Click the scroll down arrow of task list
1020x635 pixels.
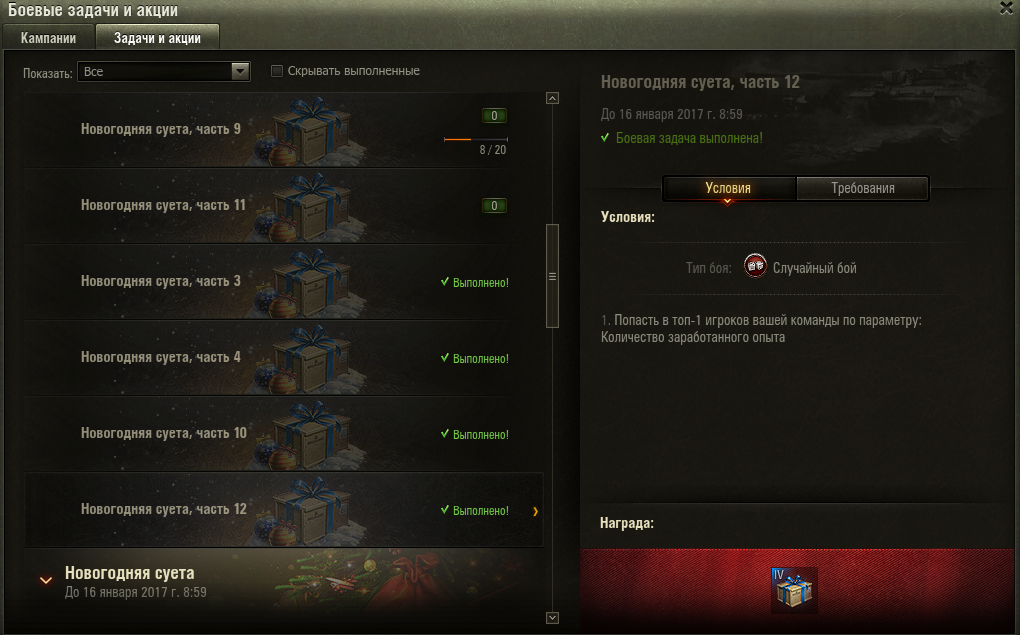click(x=552, y=618)
